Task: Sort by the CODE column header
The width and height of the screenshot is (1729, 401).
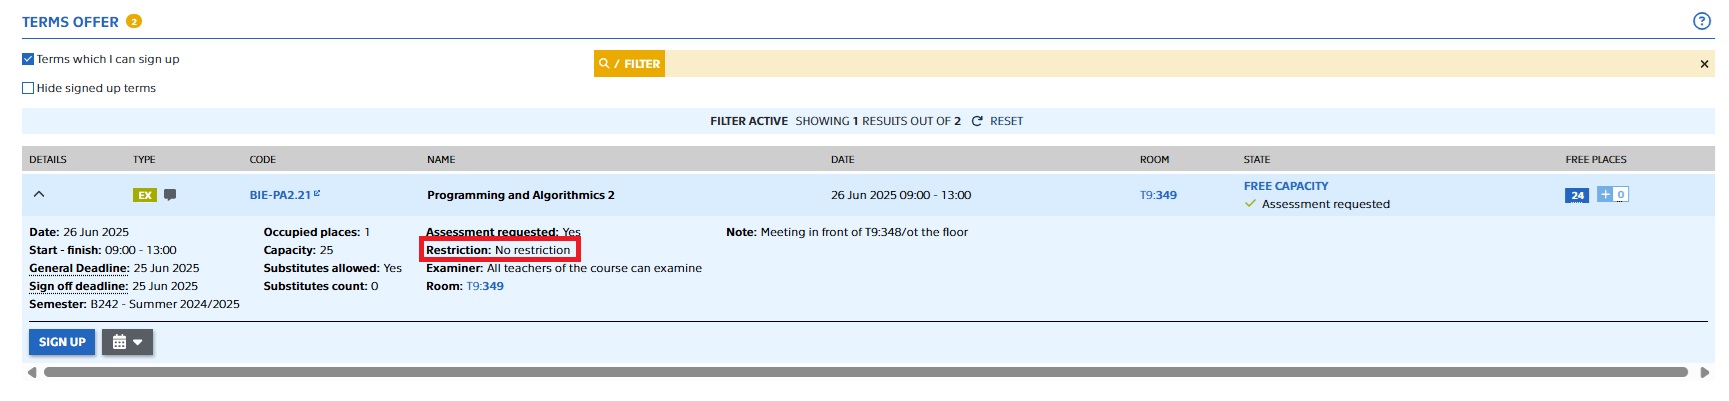Action: coord(262,159)
